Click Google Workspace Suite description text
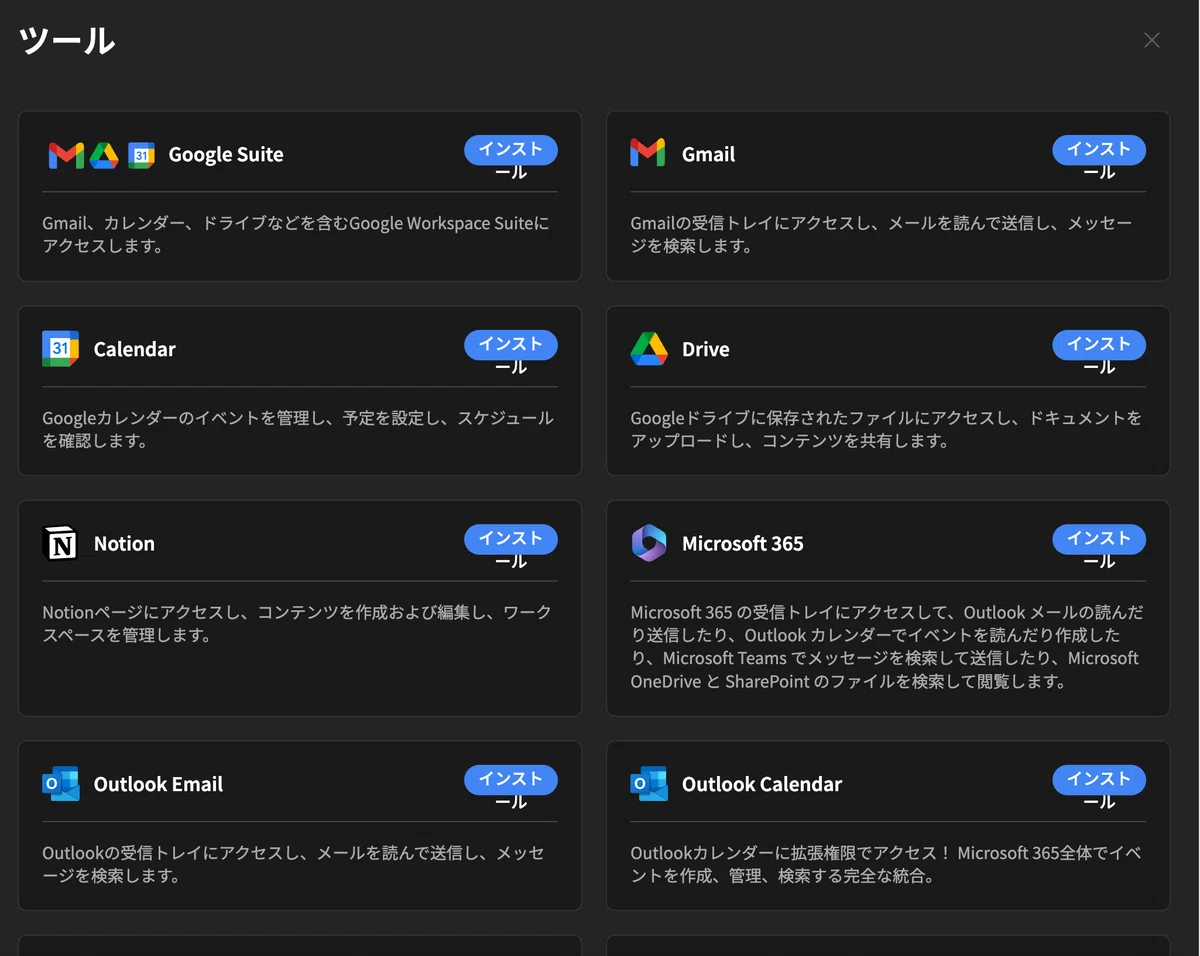 click(x=296, y=234)
